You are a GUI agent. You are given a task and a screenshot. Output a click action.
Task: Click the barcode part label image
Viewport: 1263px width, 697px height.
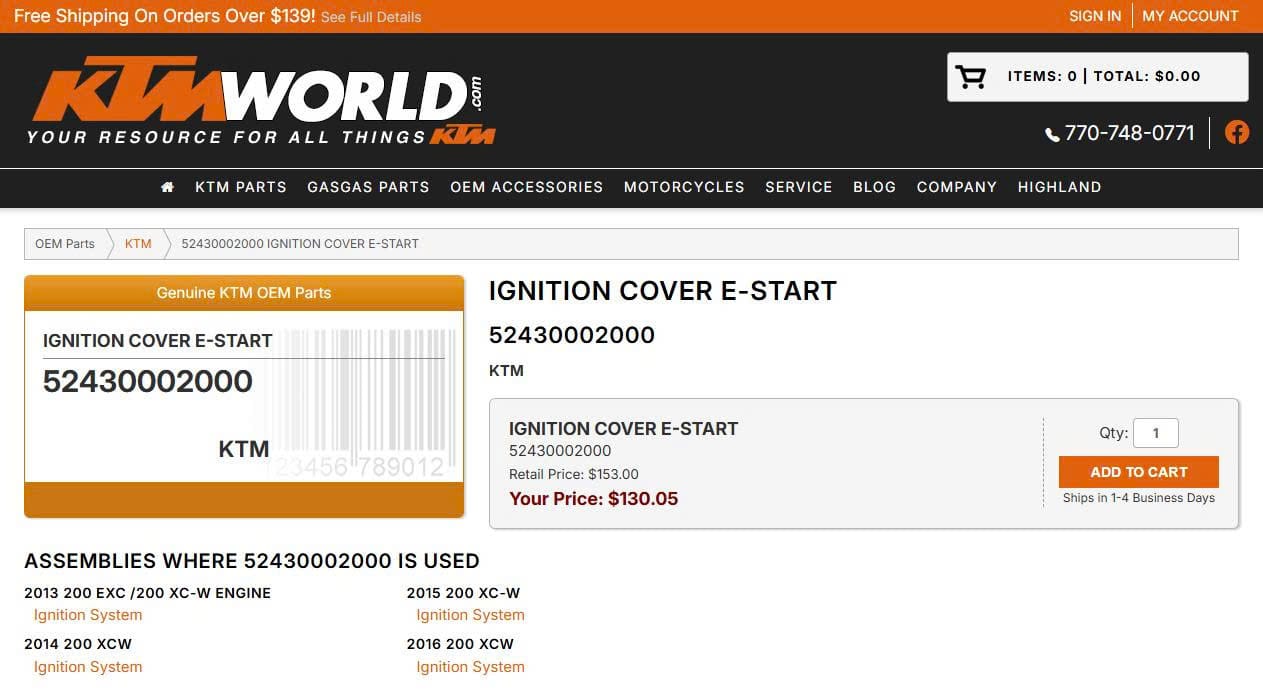coord(244,397)
